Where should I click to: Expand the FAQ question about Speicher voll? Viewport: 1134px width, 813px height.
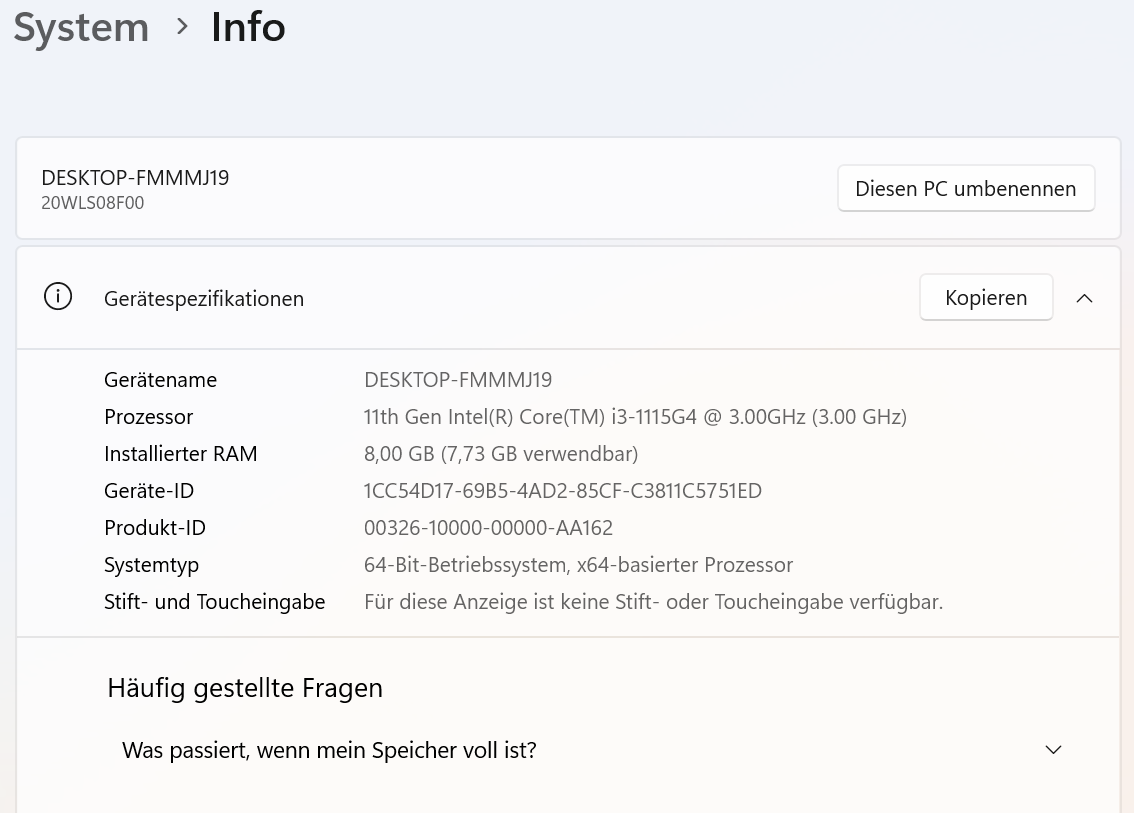point(1053,750)
